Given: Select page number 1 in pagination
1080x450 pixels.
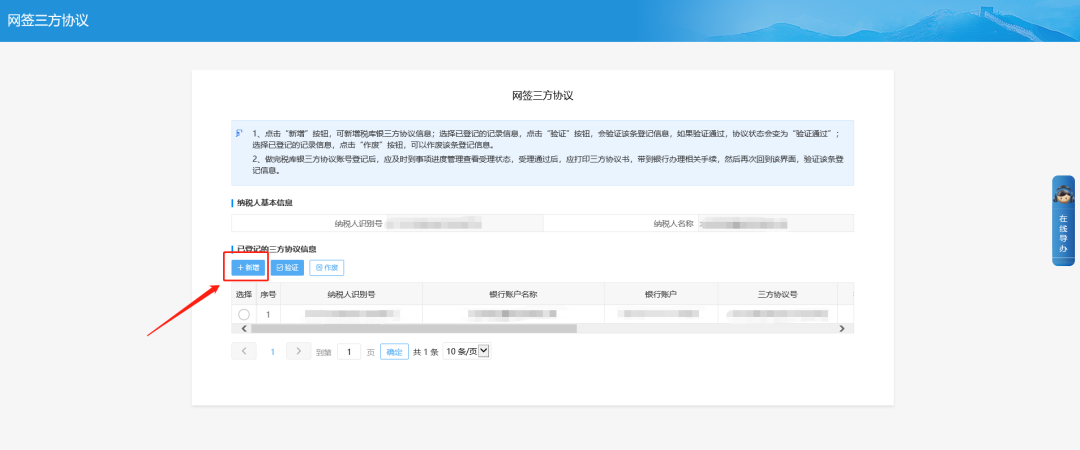Looking at the screenshot, I should [x=272, y=352].
